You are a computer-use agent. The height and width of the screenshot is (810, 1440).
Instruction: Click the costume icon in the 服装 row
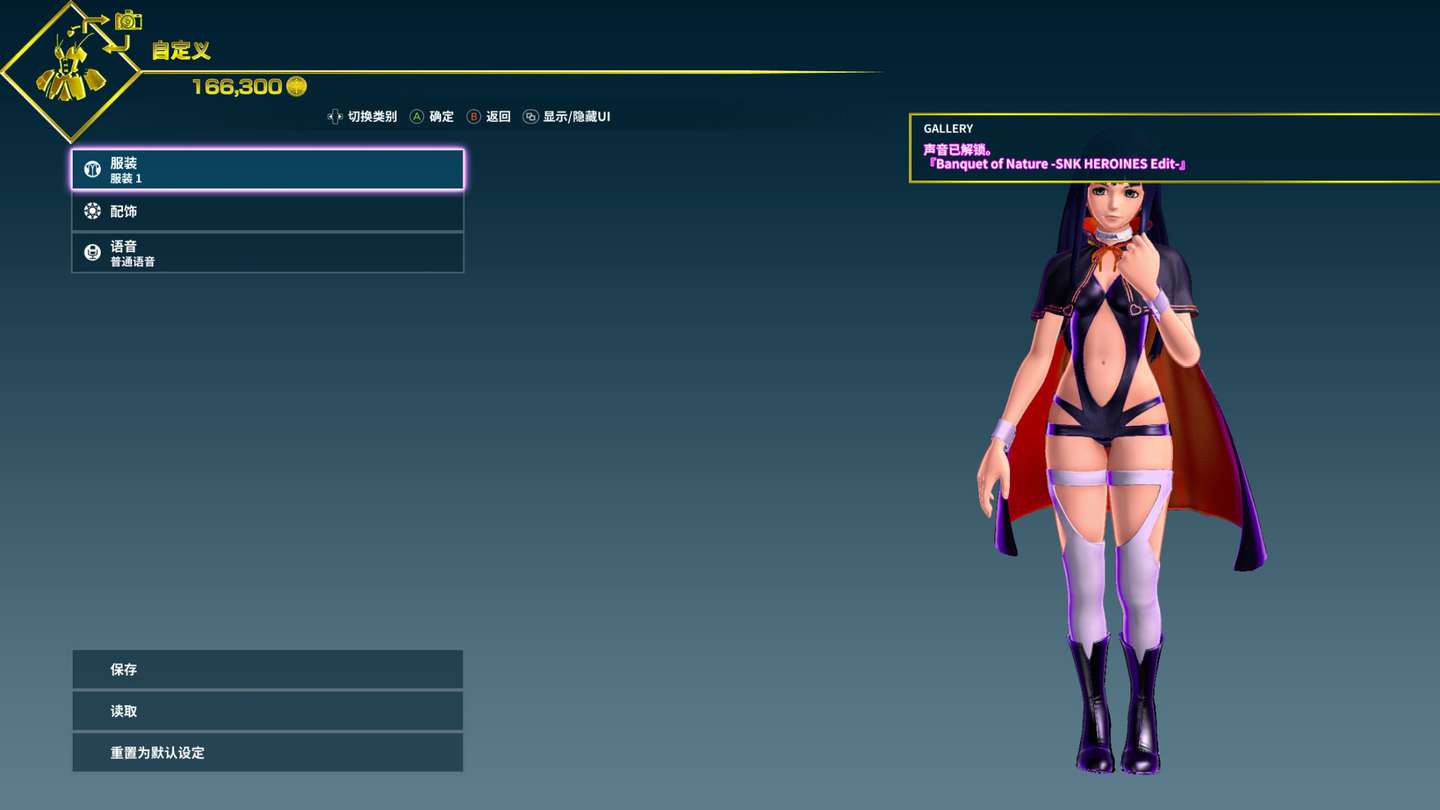tap(92, 170)
